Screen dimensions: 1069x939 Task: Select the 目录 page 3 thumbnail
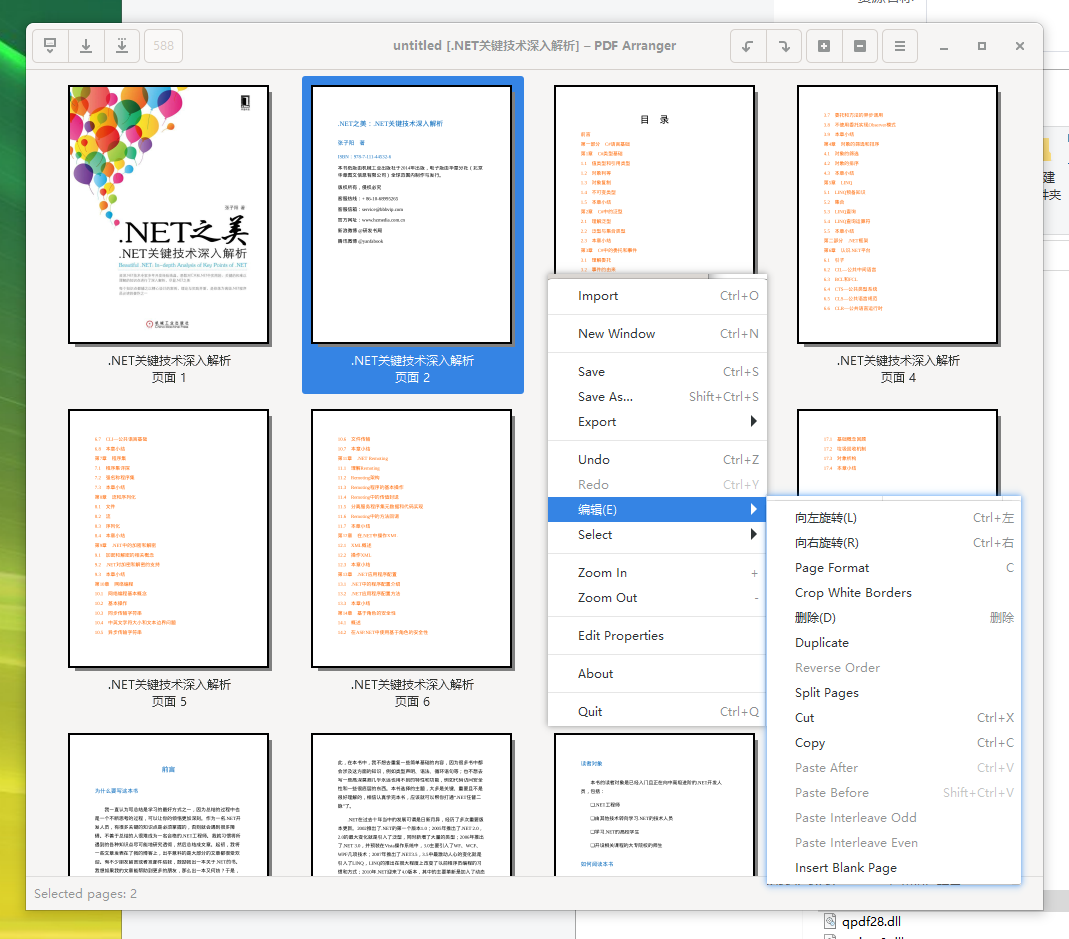point(654,179)
